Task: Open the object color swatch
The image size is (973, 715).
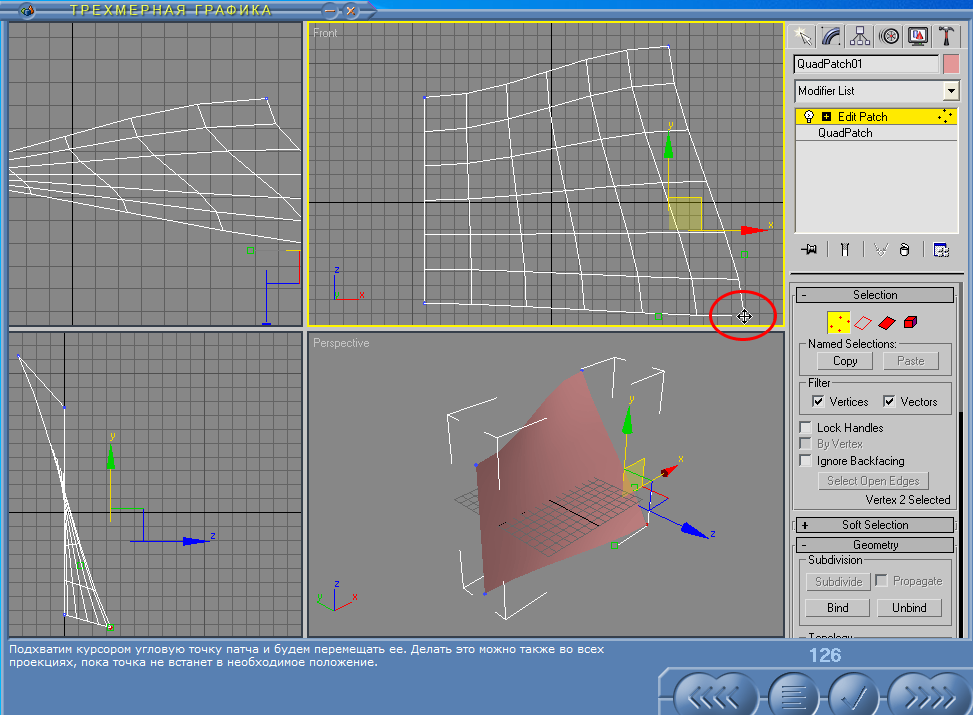Action: tap(951, 64)
